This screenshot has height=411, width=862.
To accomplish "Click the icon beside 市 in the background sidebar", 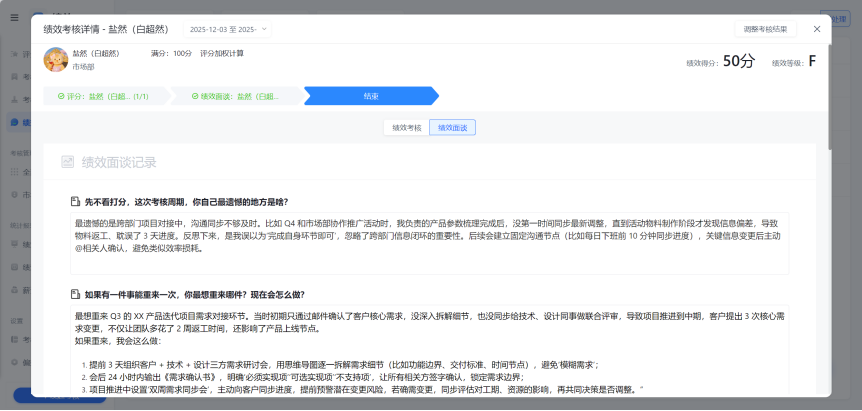I will [x=14, y=195].
